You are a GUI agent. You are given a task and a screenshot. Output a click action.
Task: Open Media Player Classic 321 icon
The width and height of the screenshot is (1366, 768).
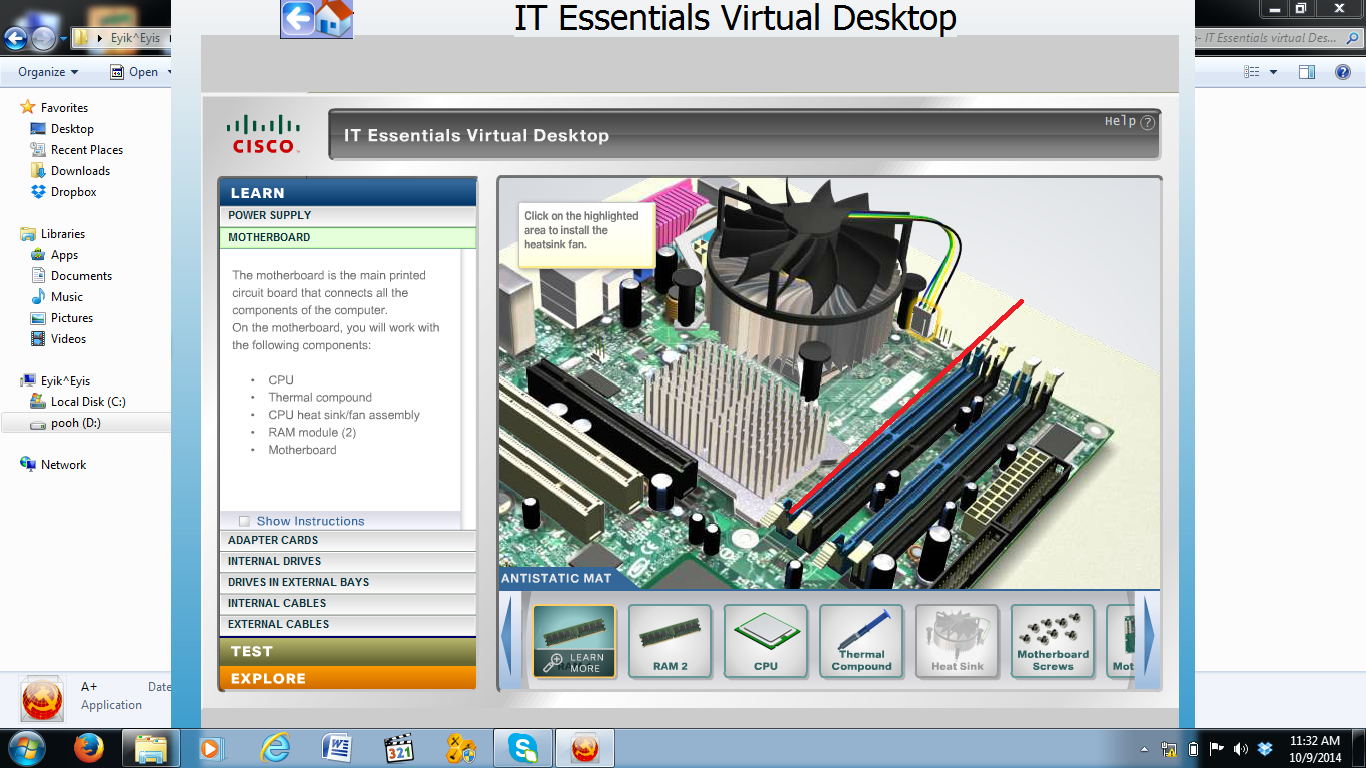[x=399, y=748]
